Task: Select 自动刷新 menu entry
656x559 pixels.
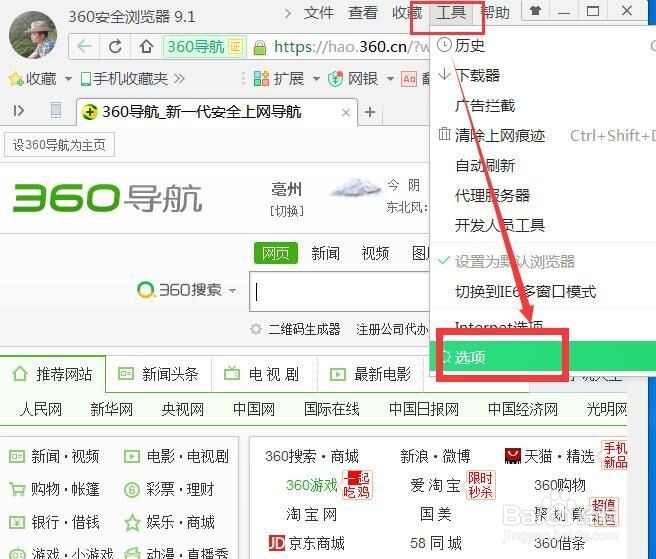Action: [485, 166]
